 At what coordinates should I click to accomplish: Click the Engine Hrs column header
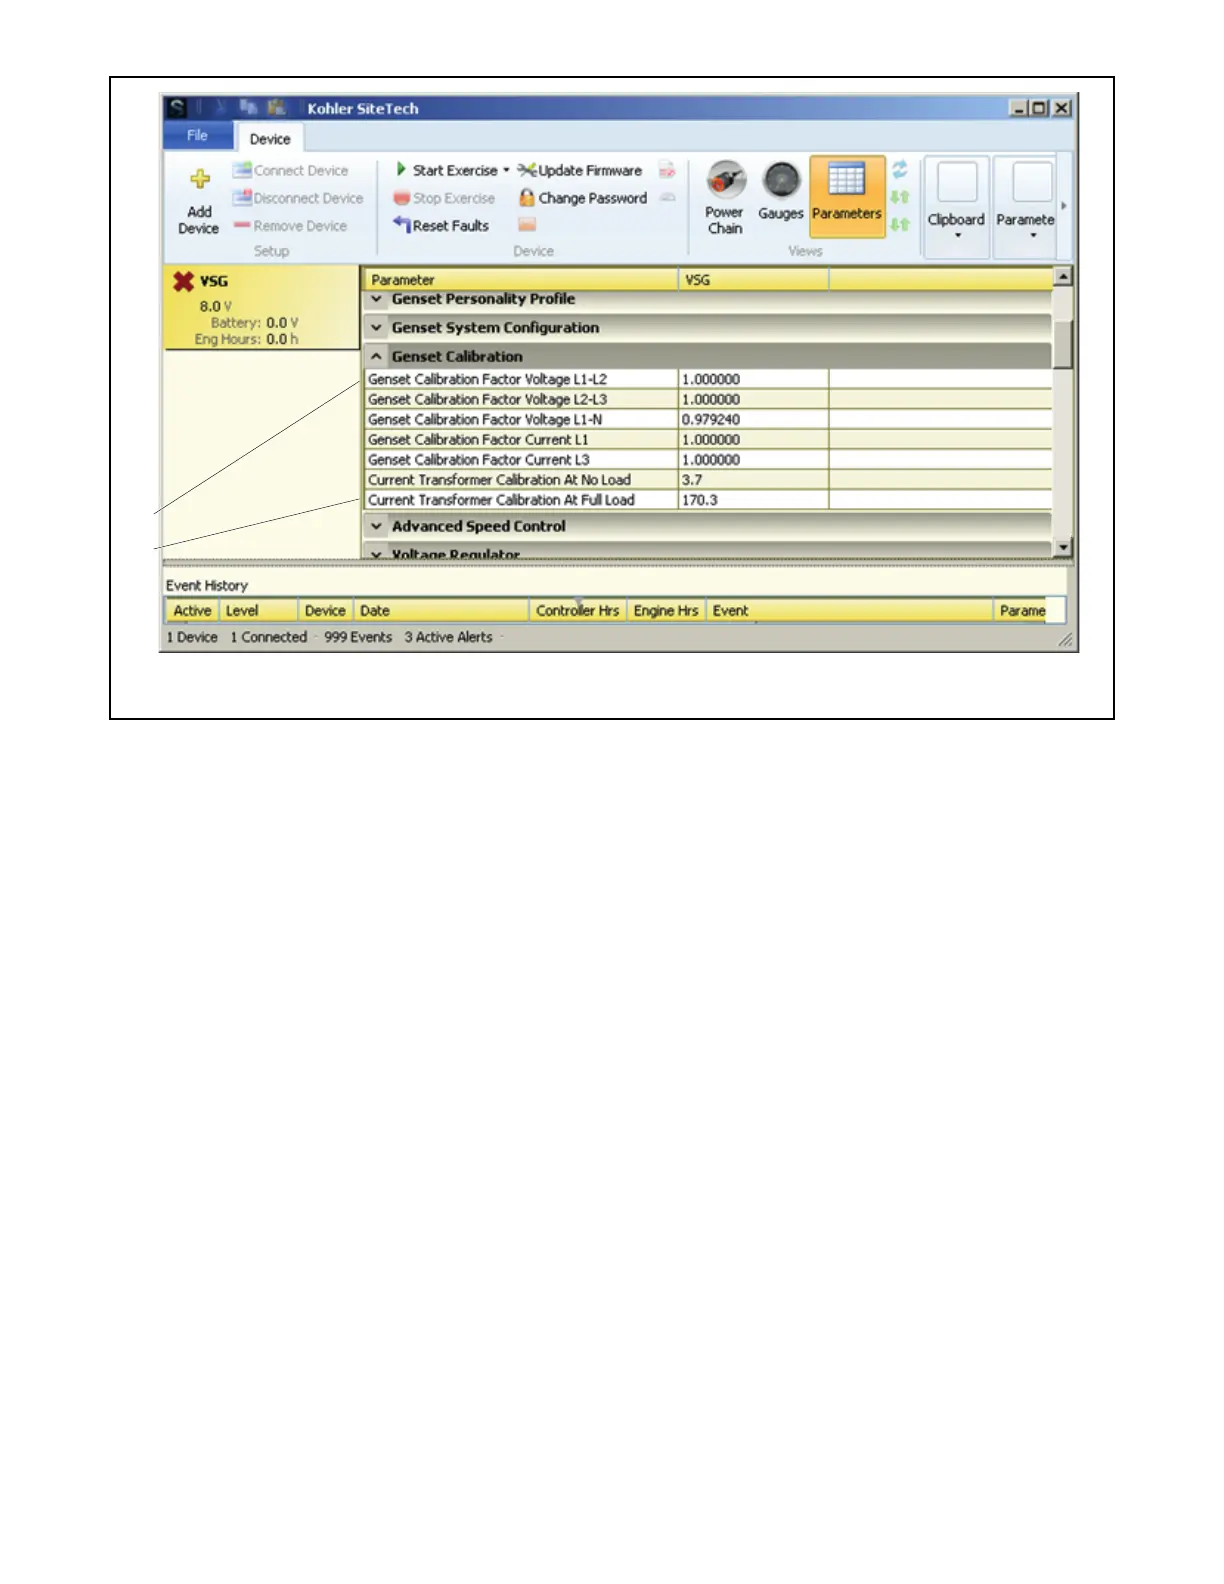coord(666,610)
